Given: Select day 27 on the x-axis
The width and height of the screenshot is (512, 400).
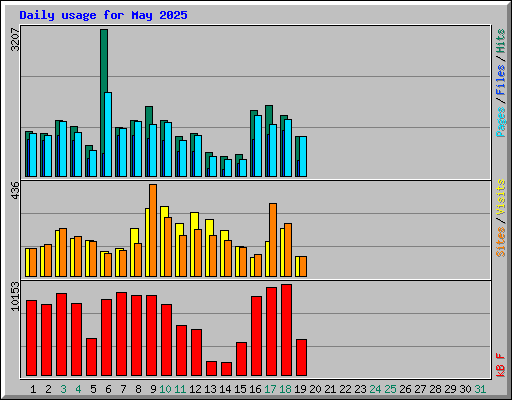Looking at the screenshot, I should click(x=420, y=389).
